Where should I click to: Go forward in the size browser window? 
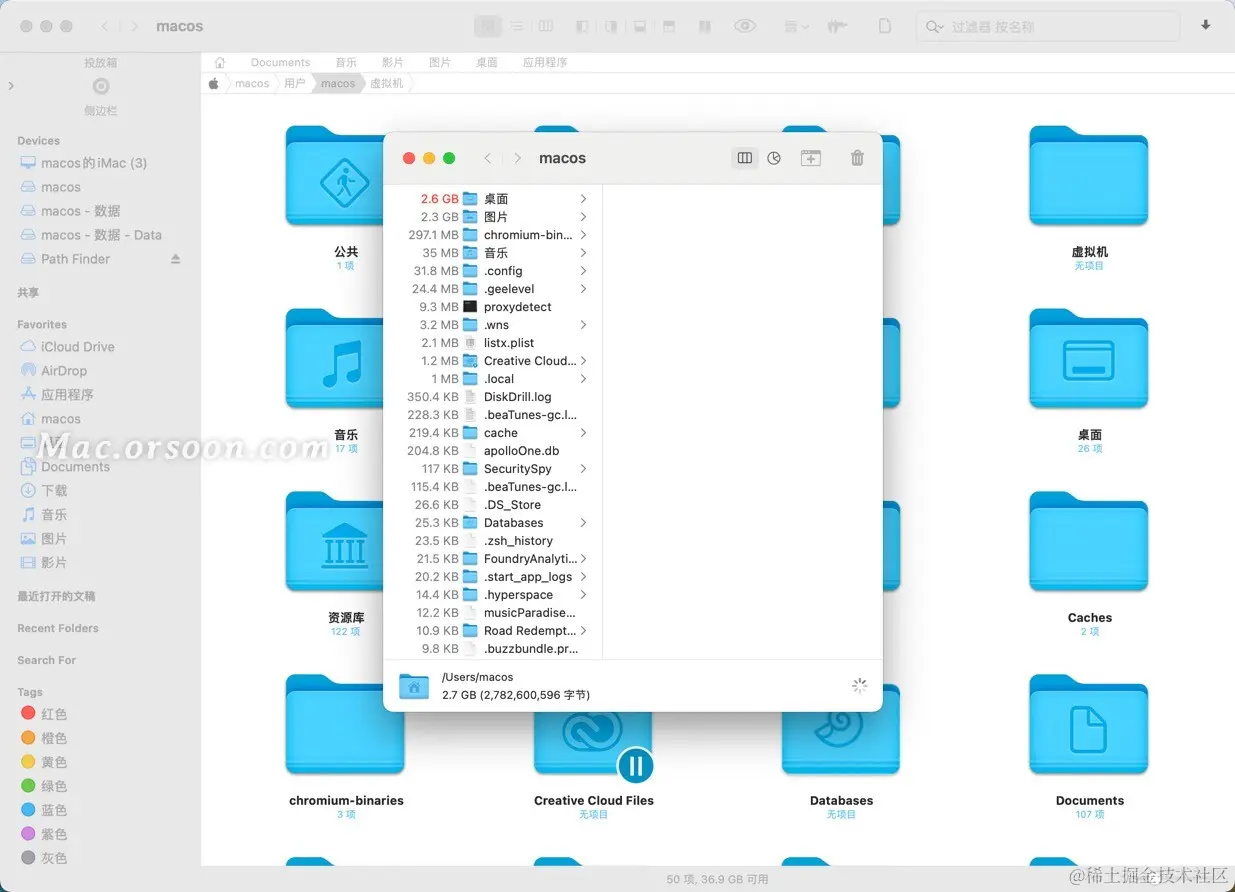tap(517, 158)
